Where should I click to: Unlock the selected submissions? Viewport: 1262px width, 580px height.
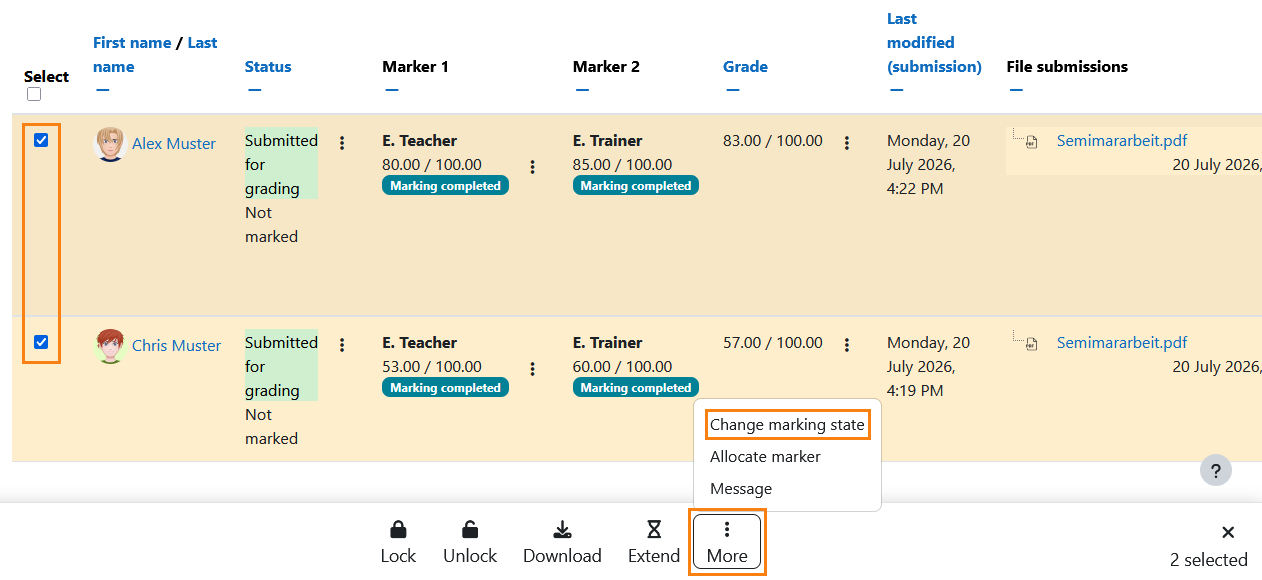pyautogui.click(x=470, y=542)
